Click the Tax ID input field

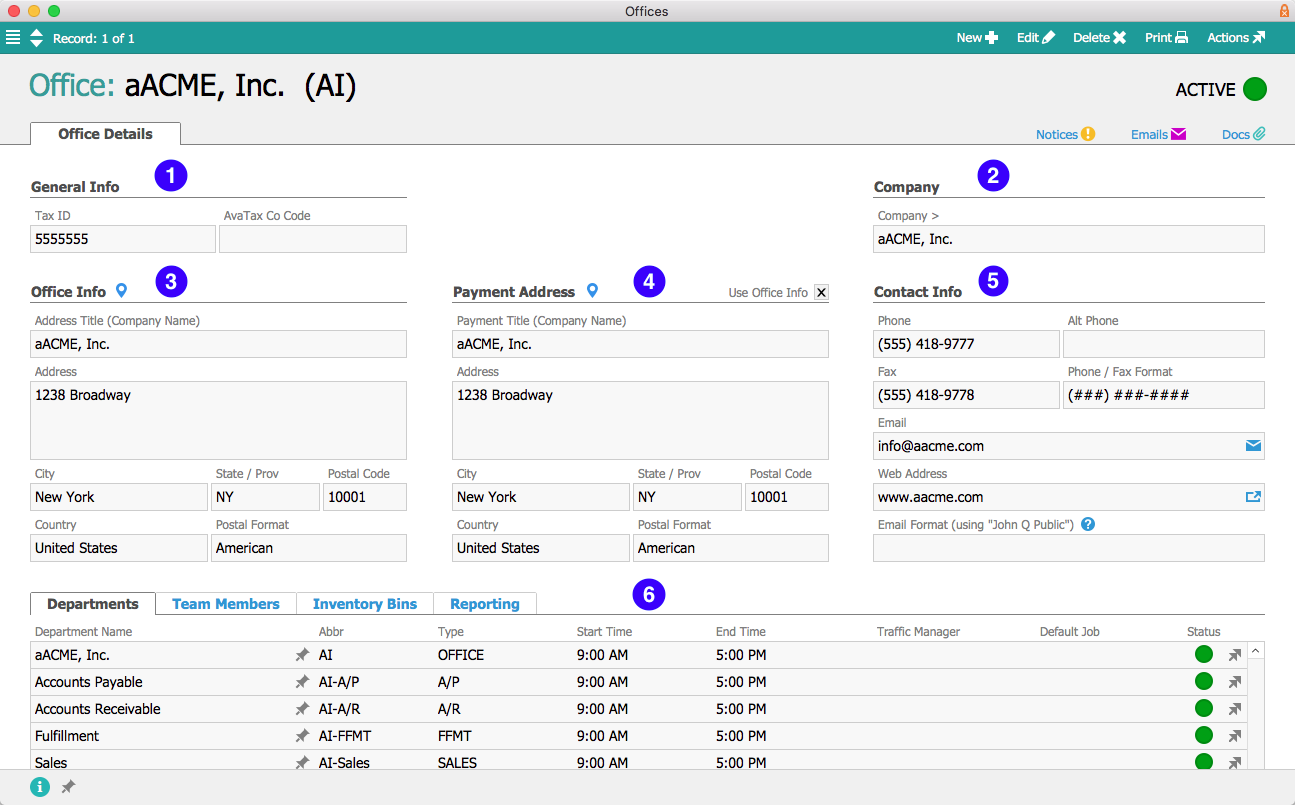tap(123, 239)
